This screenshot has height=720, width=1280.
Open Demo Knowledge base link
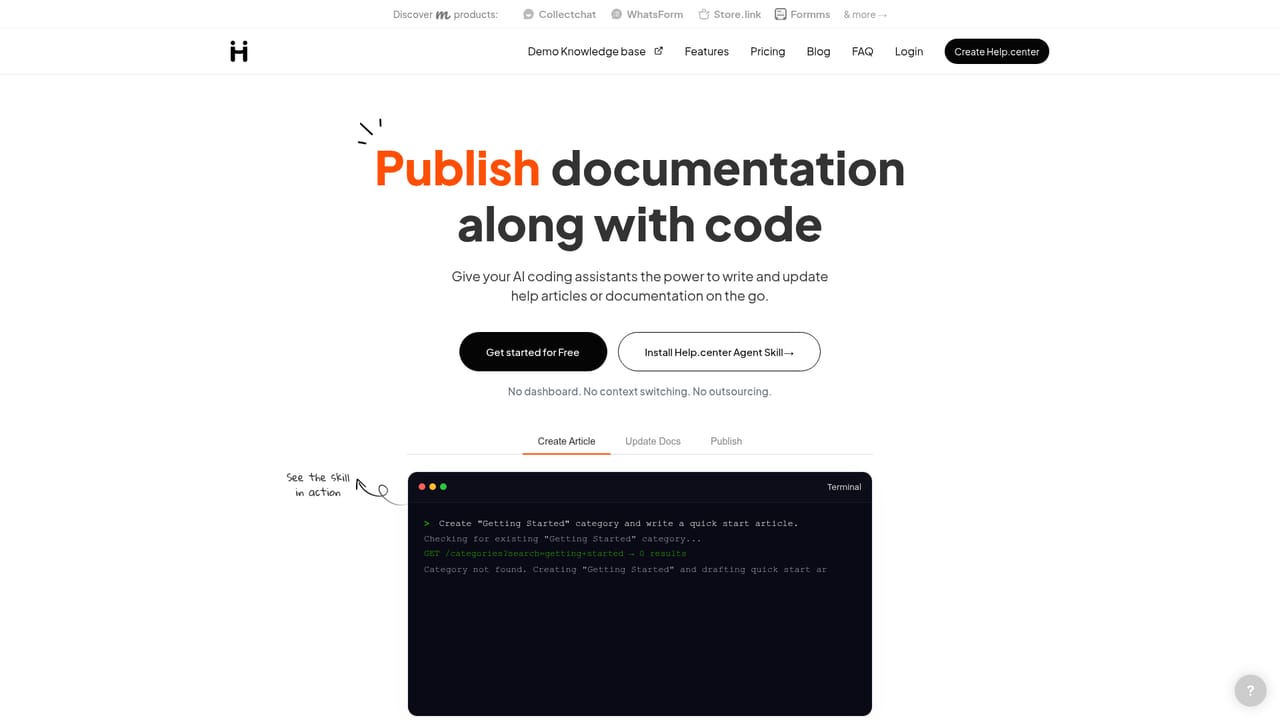[595, 51]
